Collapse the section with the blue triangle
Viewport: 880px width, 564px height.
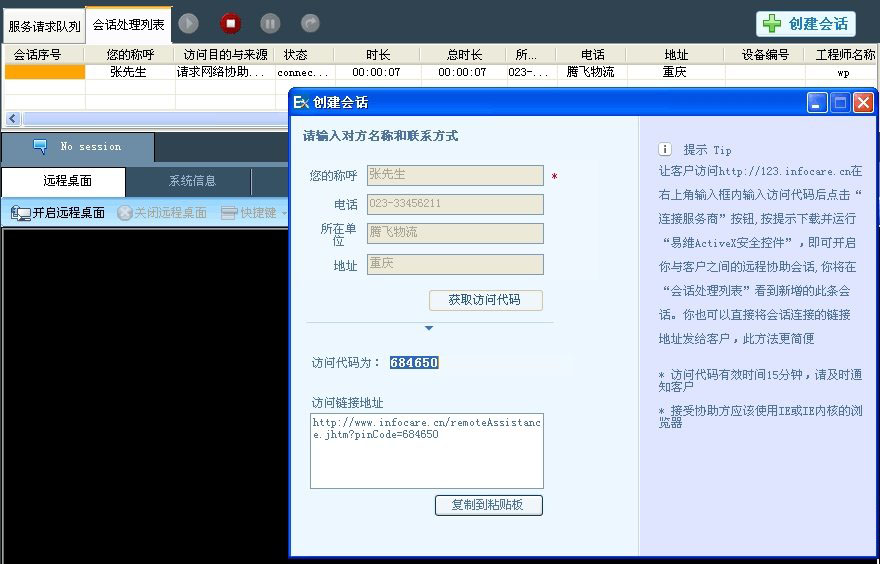tap(429, 328)
